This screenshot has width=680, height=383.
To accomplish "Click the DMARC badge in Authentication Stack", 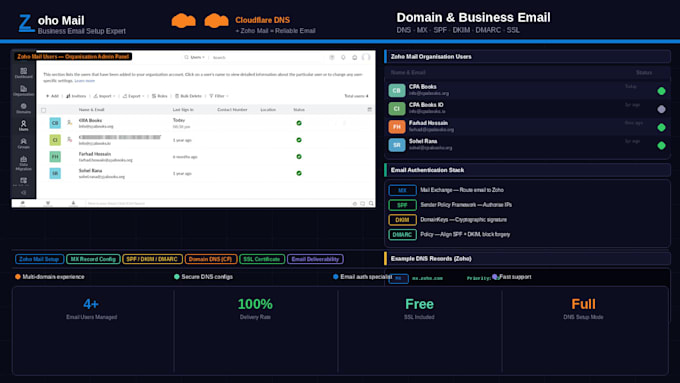I will [402, 234].
